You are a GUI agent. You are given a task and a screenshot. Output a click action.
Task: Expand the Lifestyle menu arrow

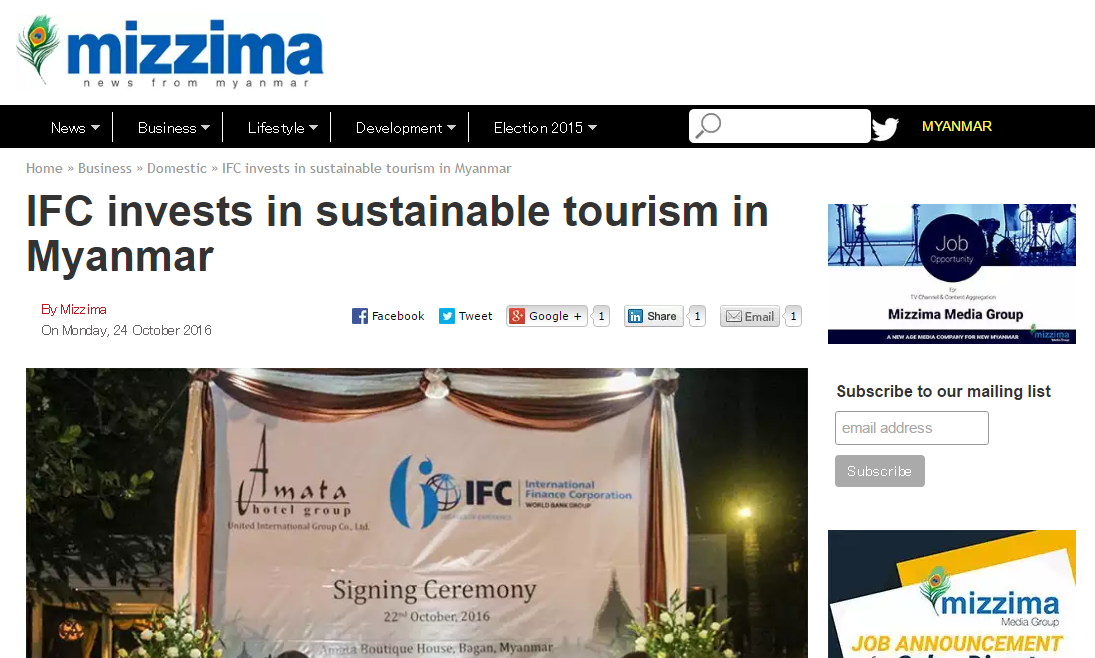coord(314,128)
